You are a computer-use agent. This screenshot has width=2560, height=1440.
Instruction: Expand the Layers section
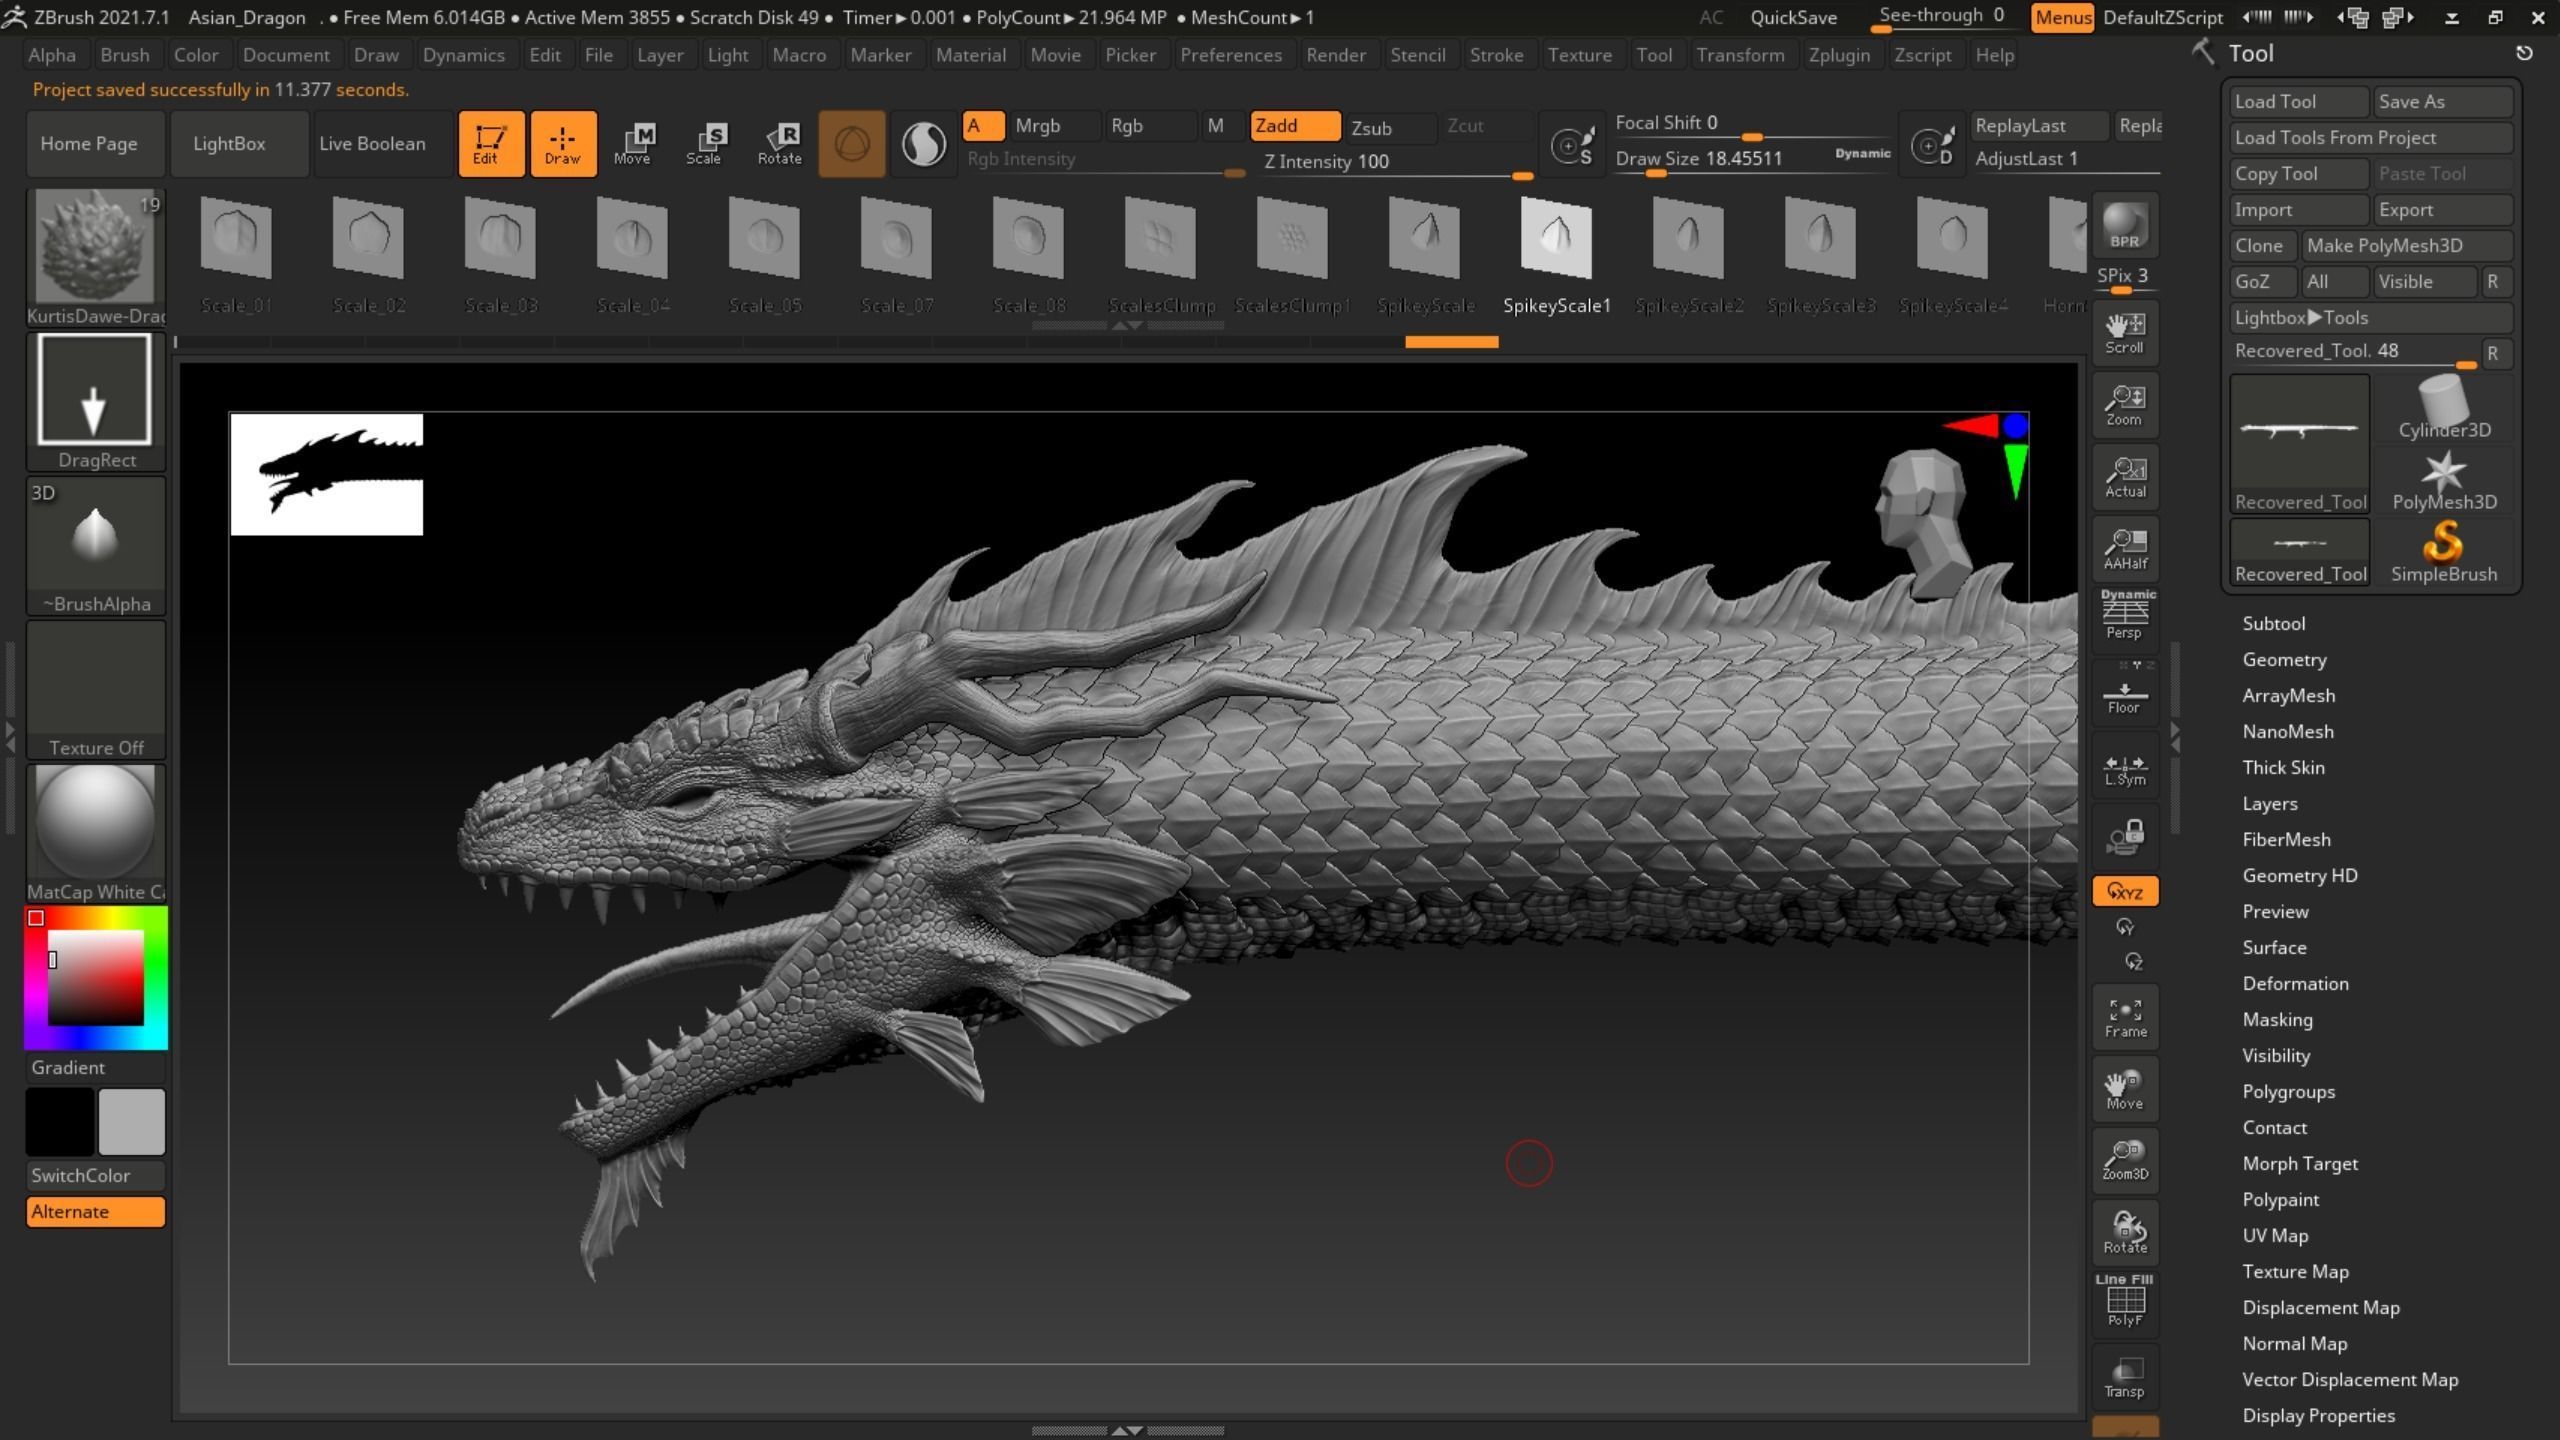tap(2269, 803)
